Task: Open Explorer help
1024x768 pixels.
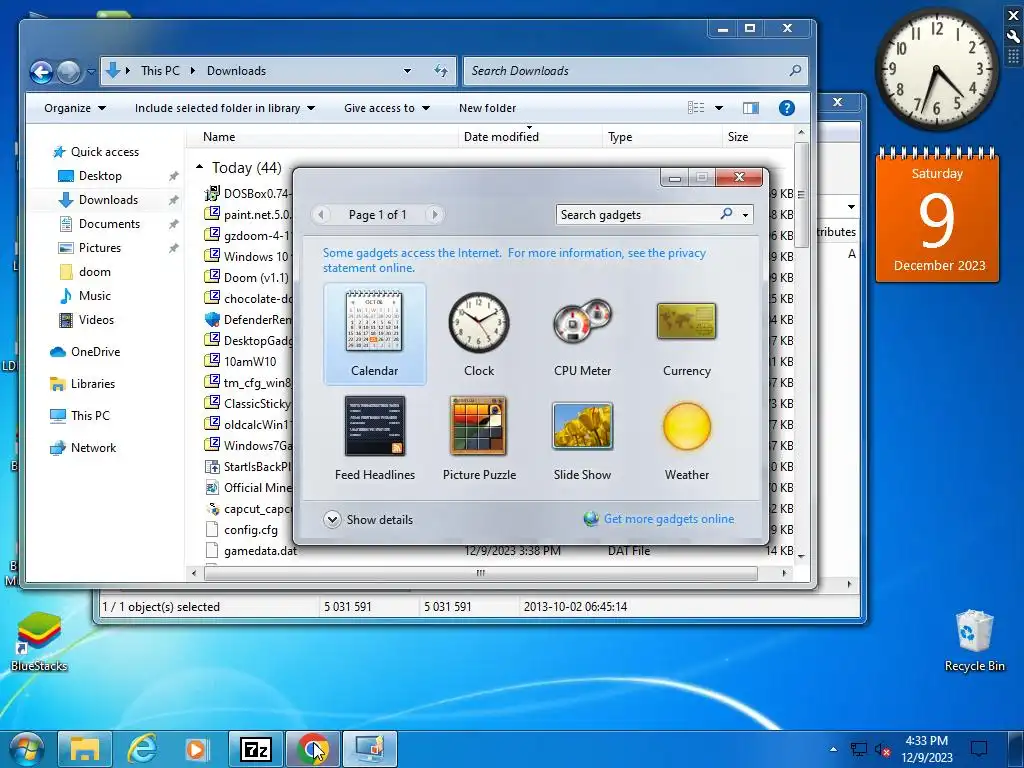Action: coord(787,108)
